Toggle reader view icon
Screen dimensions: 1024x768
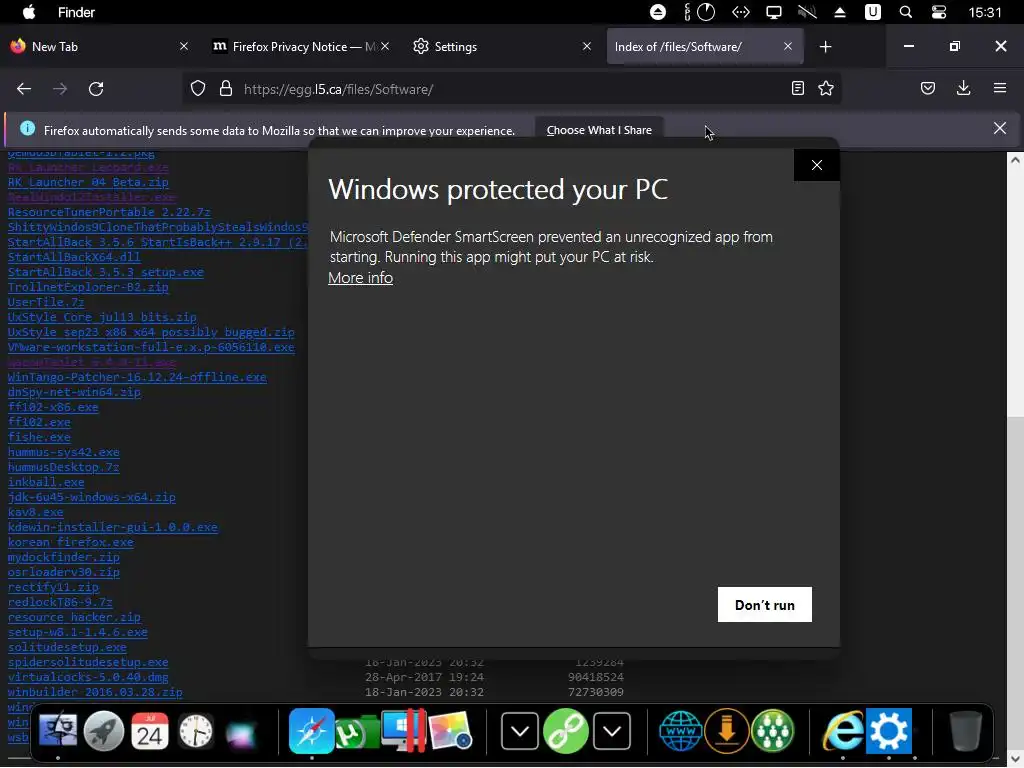click(797, 88)
